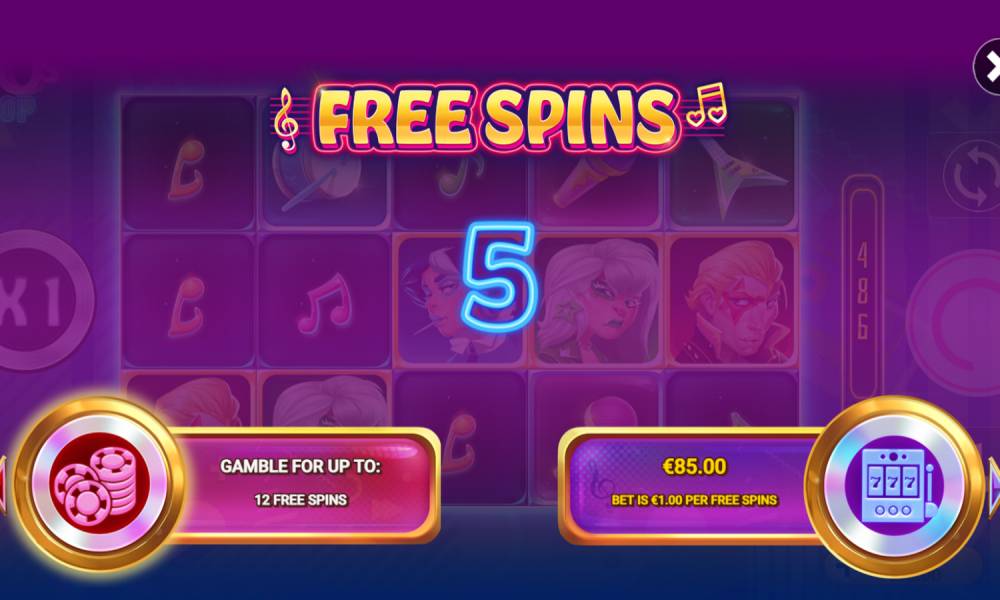Image resolution: width=1000 pixels, height=600 pixels.
Task: Click the red left arrow beside chips icon
Action: [x=3, y=484]
